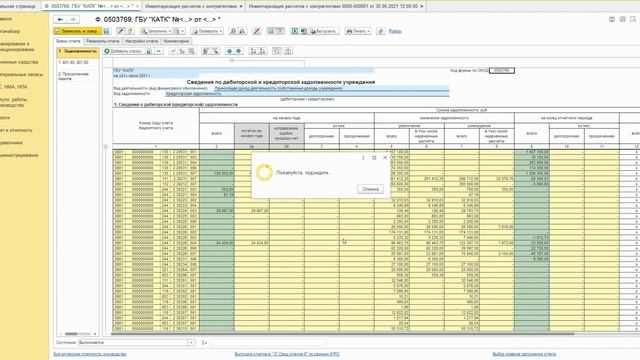The width and height of the screenshot is (640, 360).
Task: Click the green Excel export icon
Action: 295,31
